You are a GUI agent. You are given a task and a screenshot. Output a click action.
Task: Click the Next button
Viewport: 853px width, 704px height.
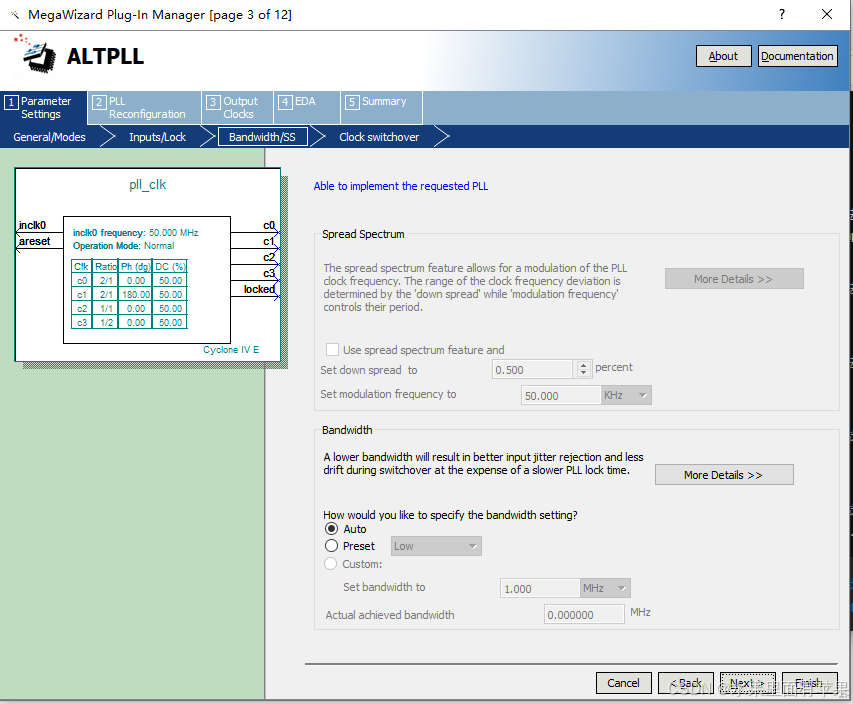[747, 683]
